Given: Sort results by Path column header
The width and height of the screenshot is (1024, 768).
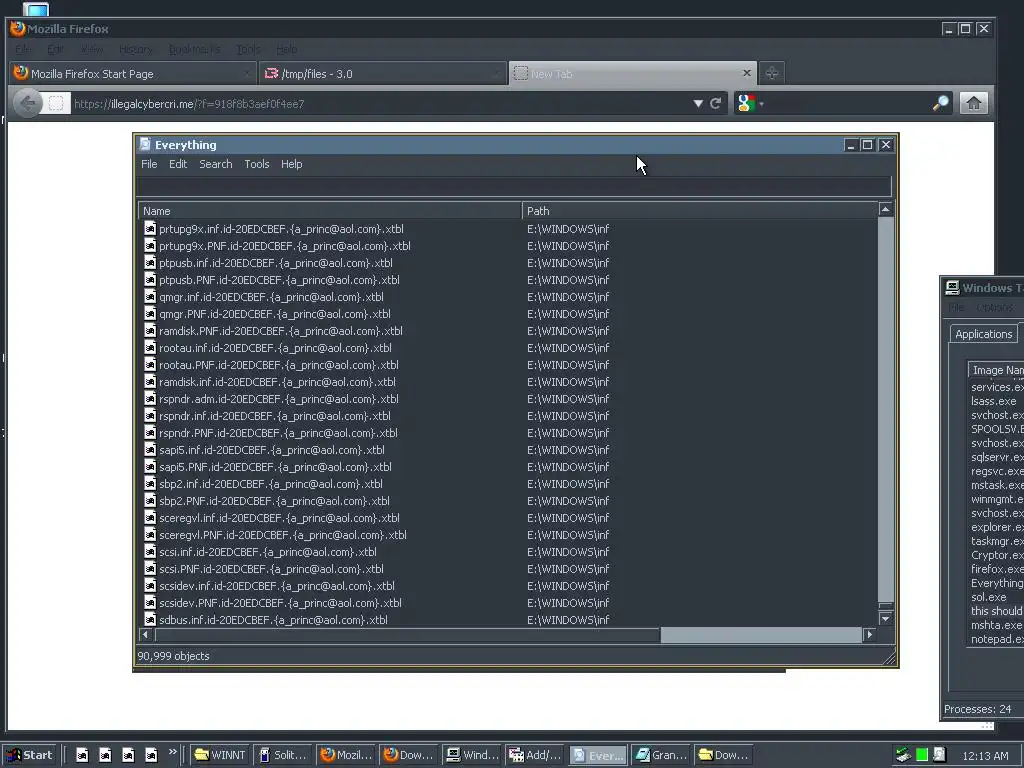Looking at the screenshot, I should pyautogui.click(x=700, y=211).
